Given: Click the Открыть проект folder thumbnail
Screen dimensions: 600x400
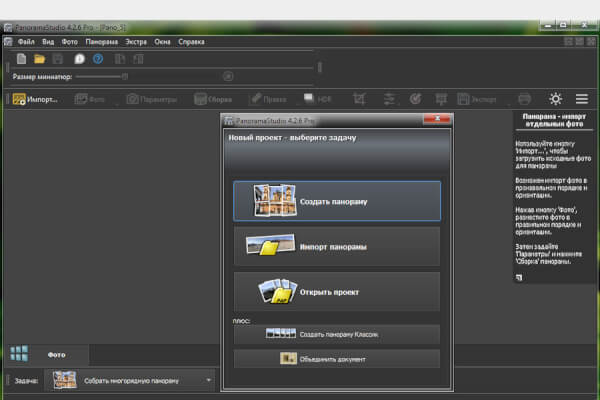Looking at the screenshot, I should tap(277, 291).
